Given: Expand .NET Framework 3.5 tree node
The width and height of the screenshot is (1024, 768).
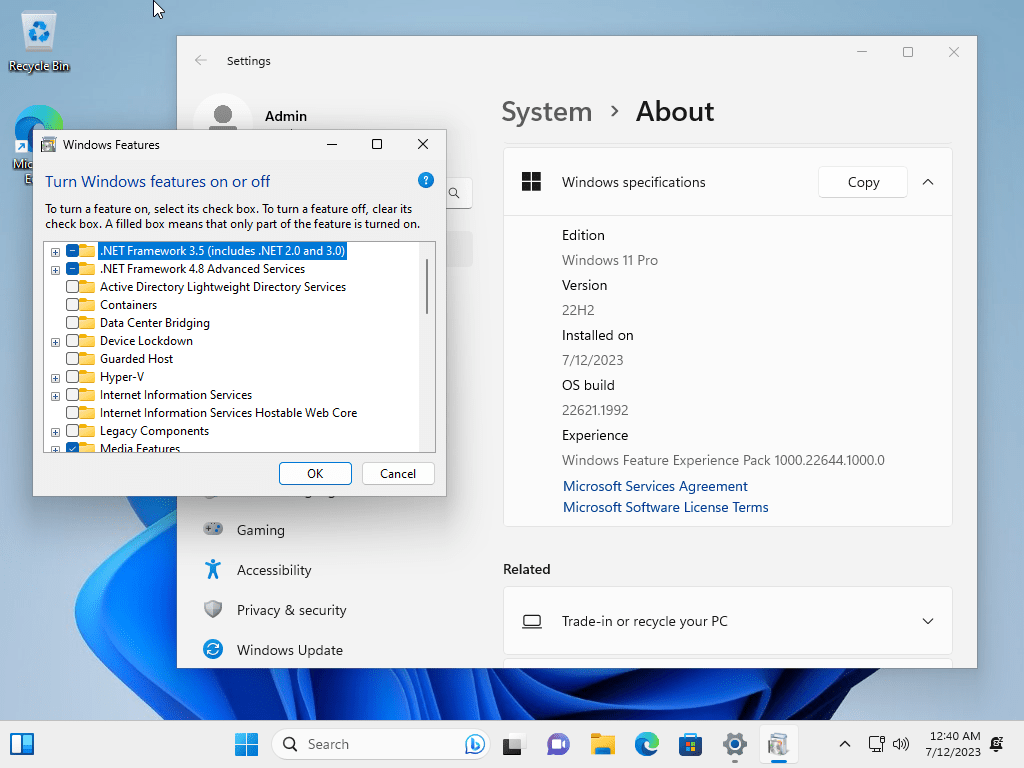Looking at the screenshot, I should pyautogui.click(x=56, y=252).
